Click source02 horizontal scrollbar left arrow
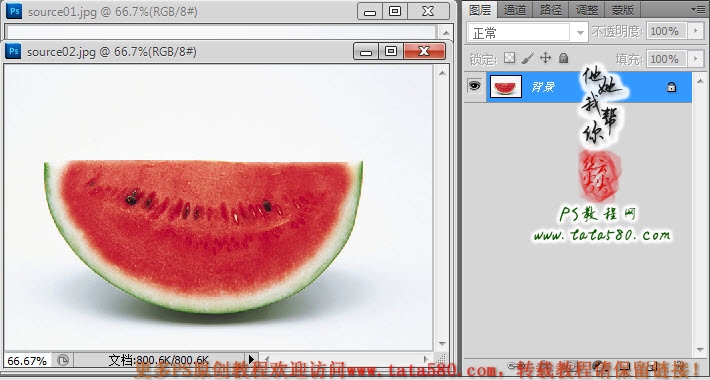The image size is (710, 380). pyautogui.click(x=267, y=360)
